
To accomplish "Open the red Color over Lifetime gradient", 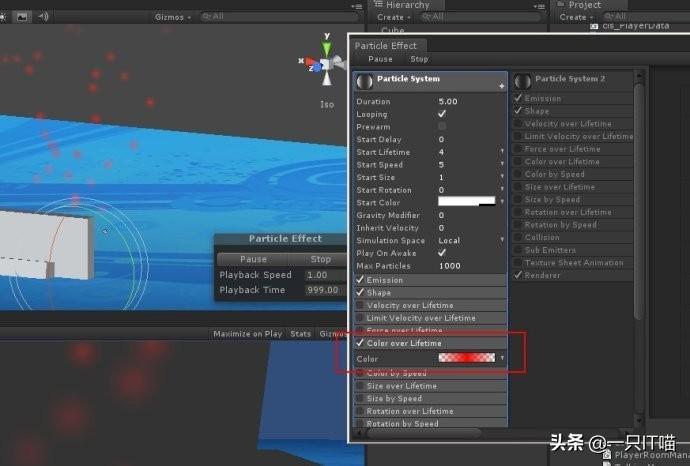I will pos(466,357).
